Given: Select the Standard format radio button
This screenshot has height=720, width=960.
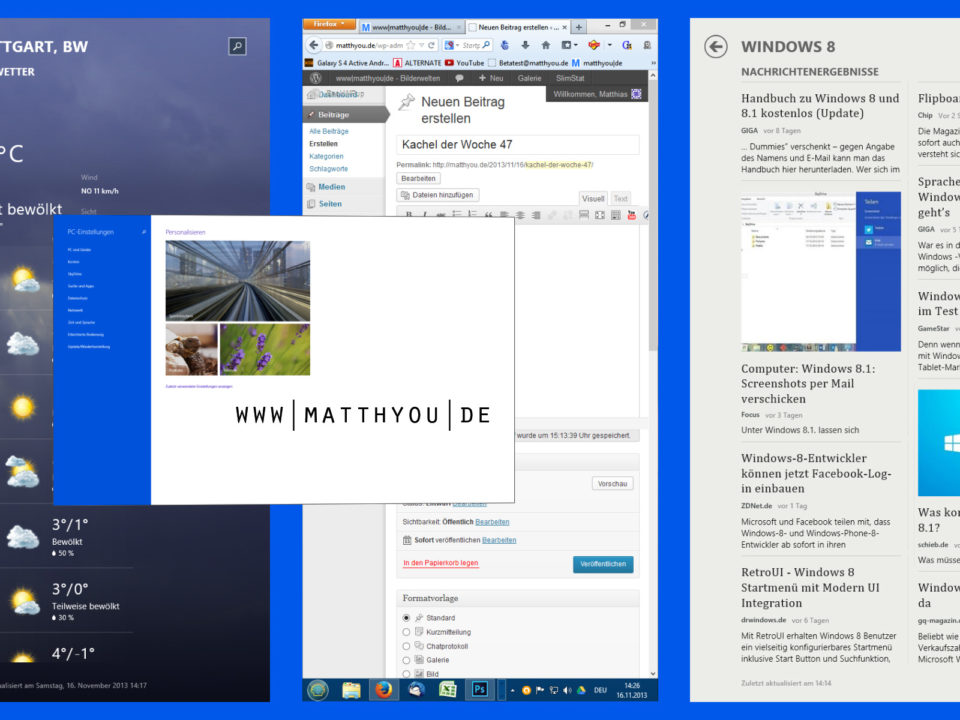Looking at the screenshot, I should [x=406, y=619].
